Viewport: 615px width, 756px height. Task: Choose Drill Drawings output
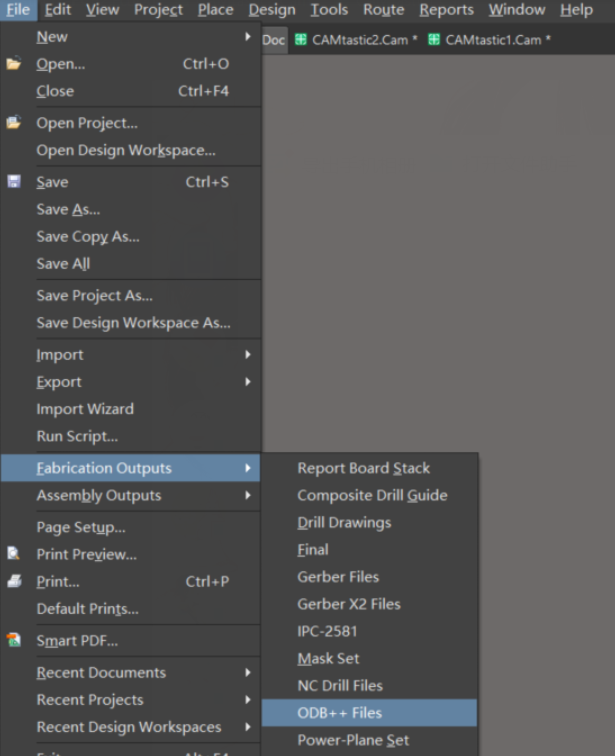tap(369, 522)
